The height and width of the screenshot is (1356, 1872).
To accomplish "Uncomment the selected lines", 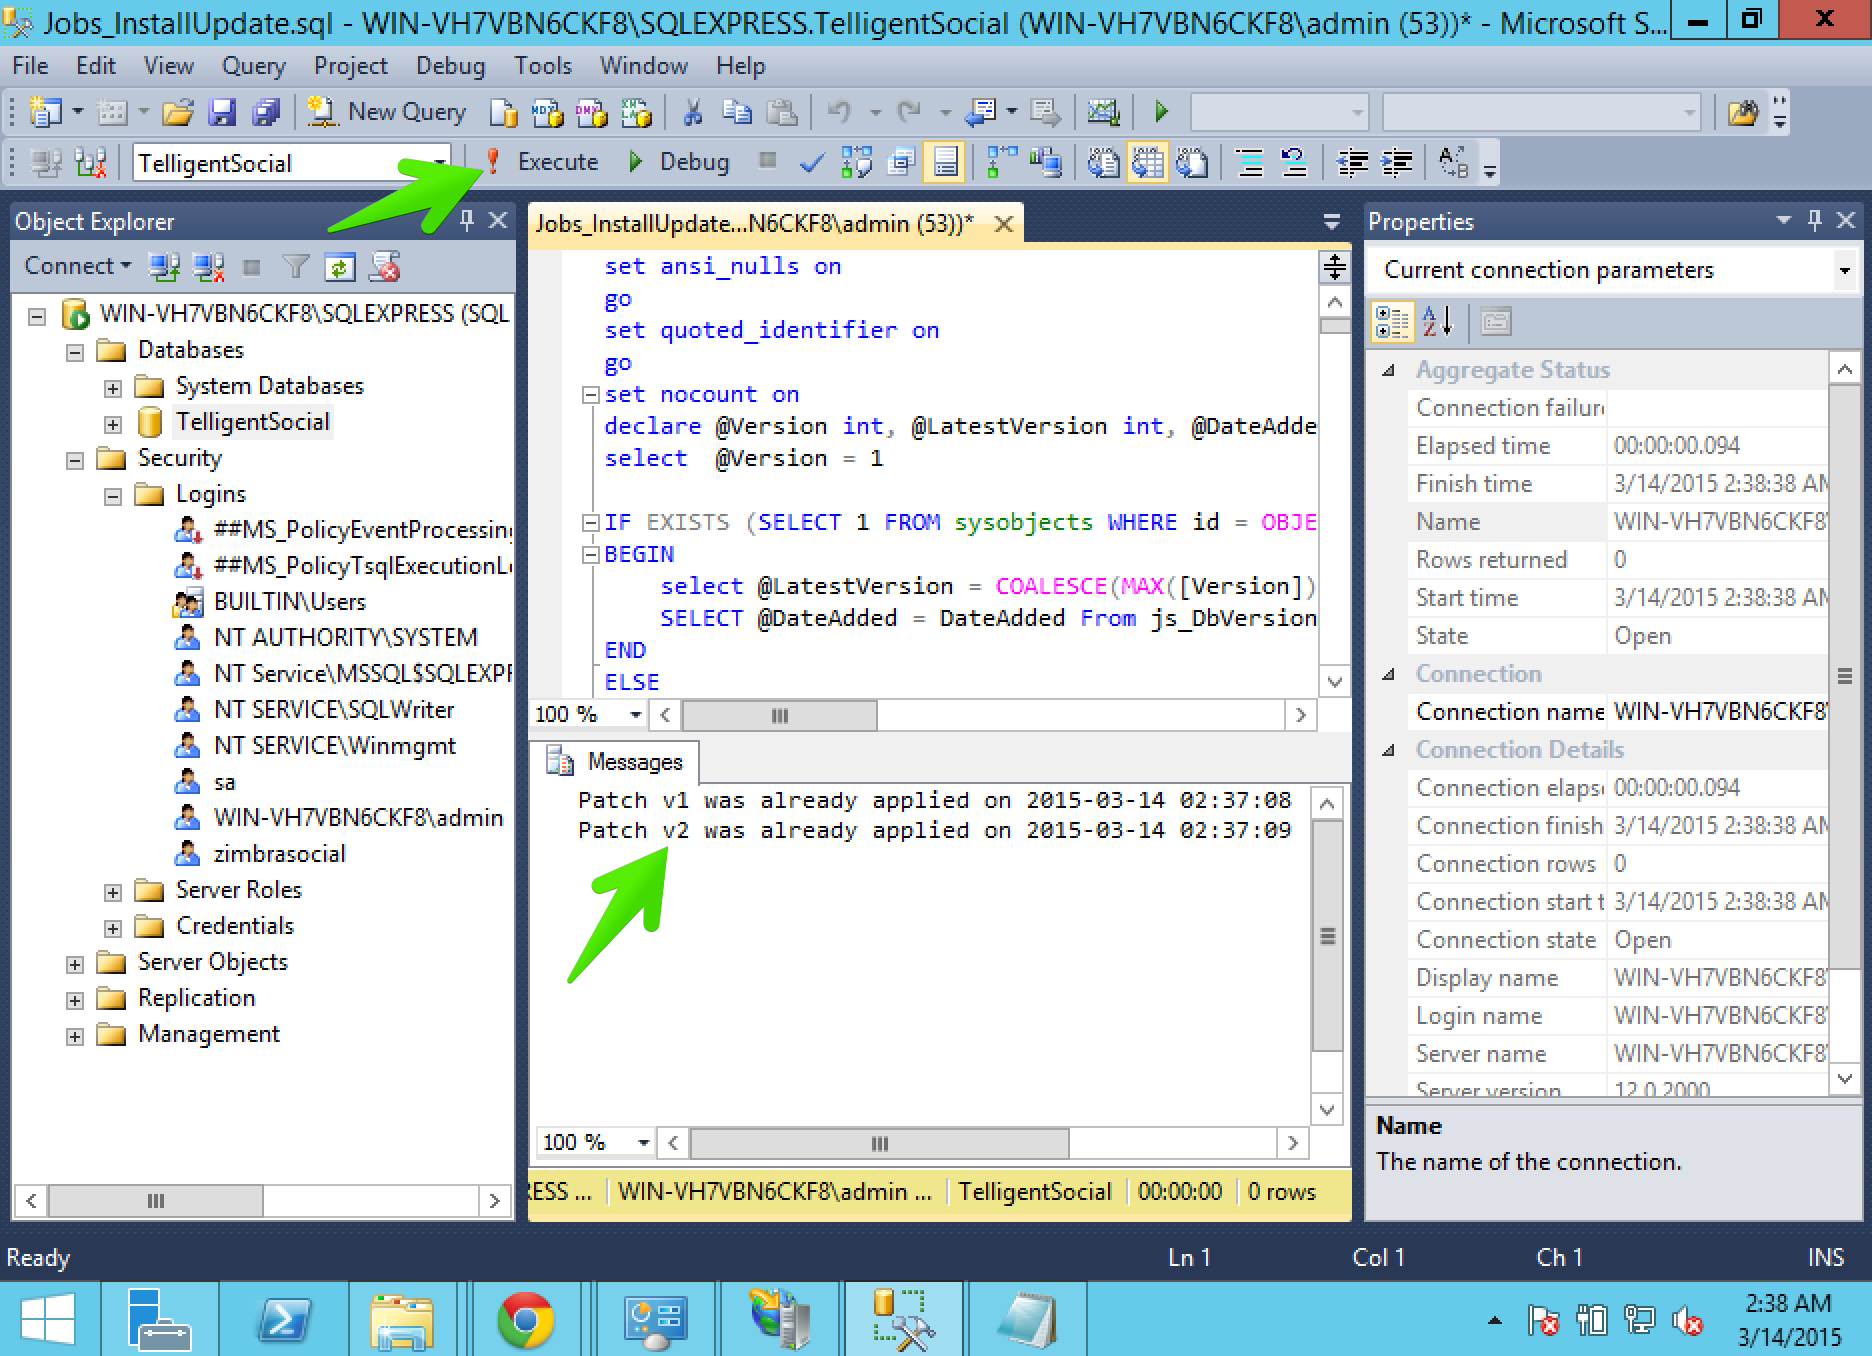I will pos(1294,162).
